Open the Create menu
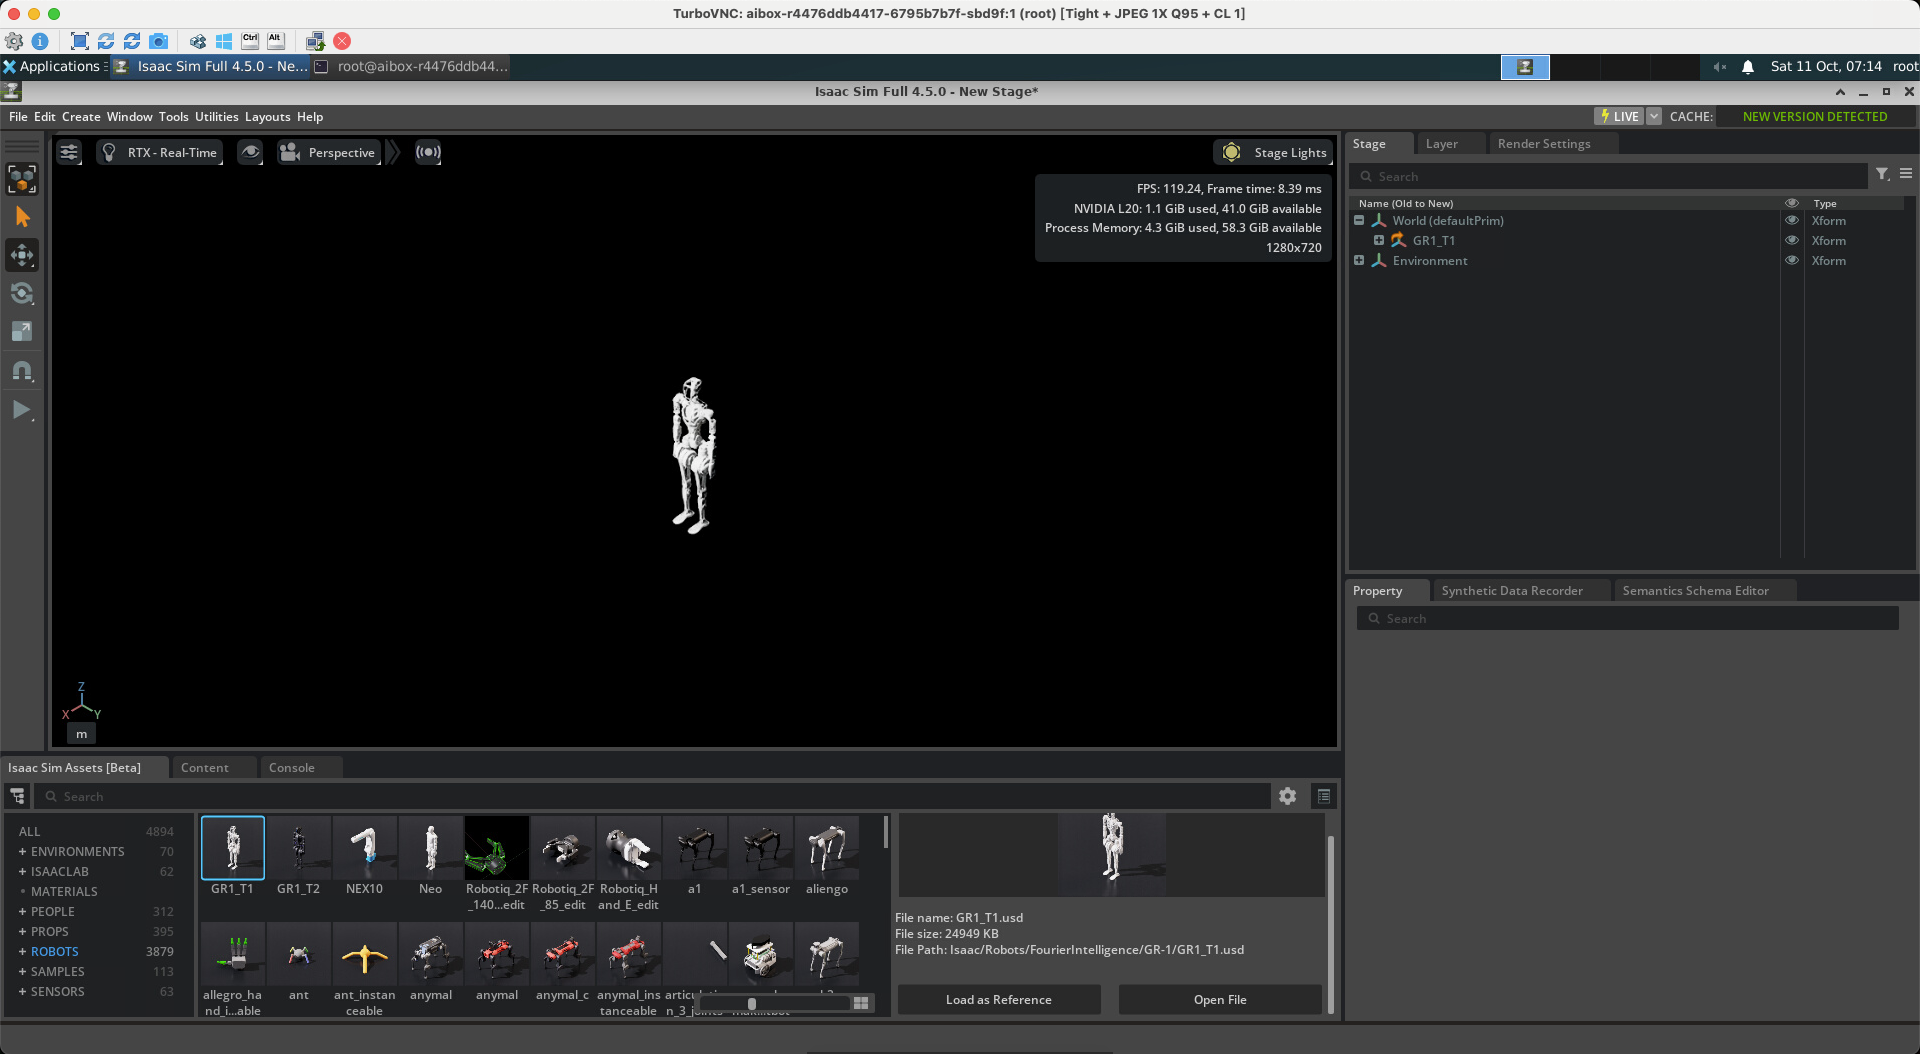This screenshot has width=1920, height=1054. click(81, 117)
